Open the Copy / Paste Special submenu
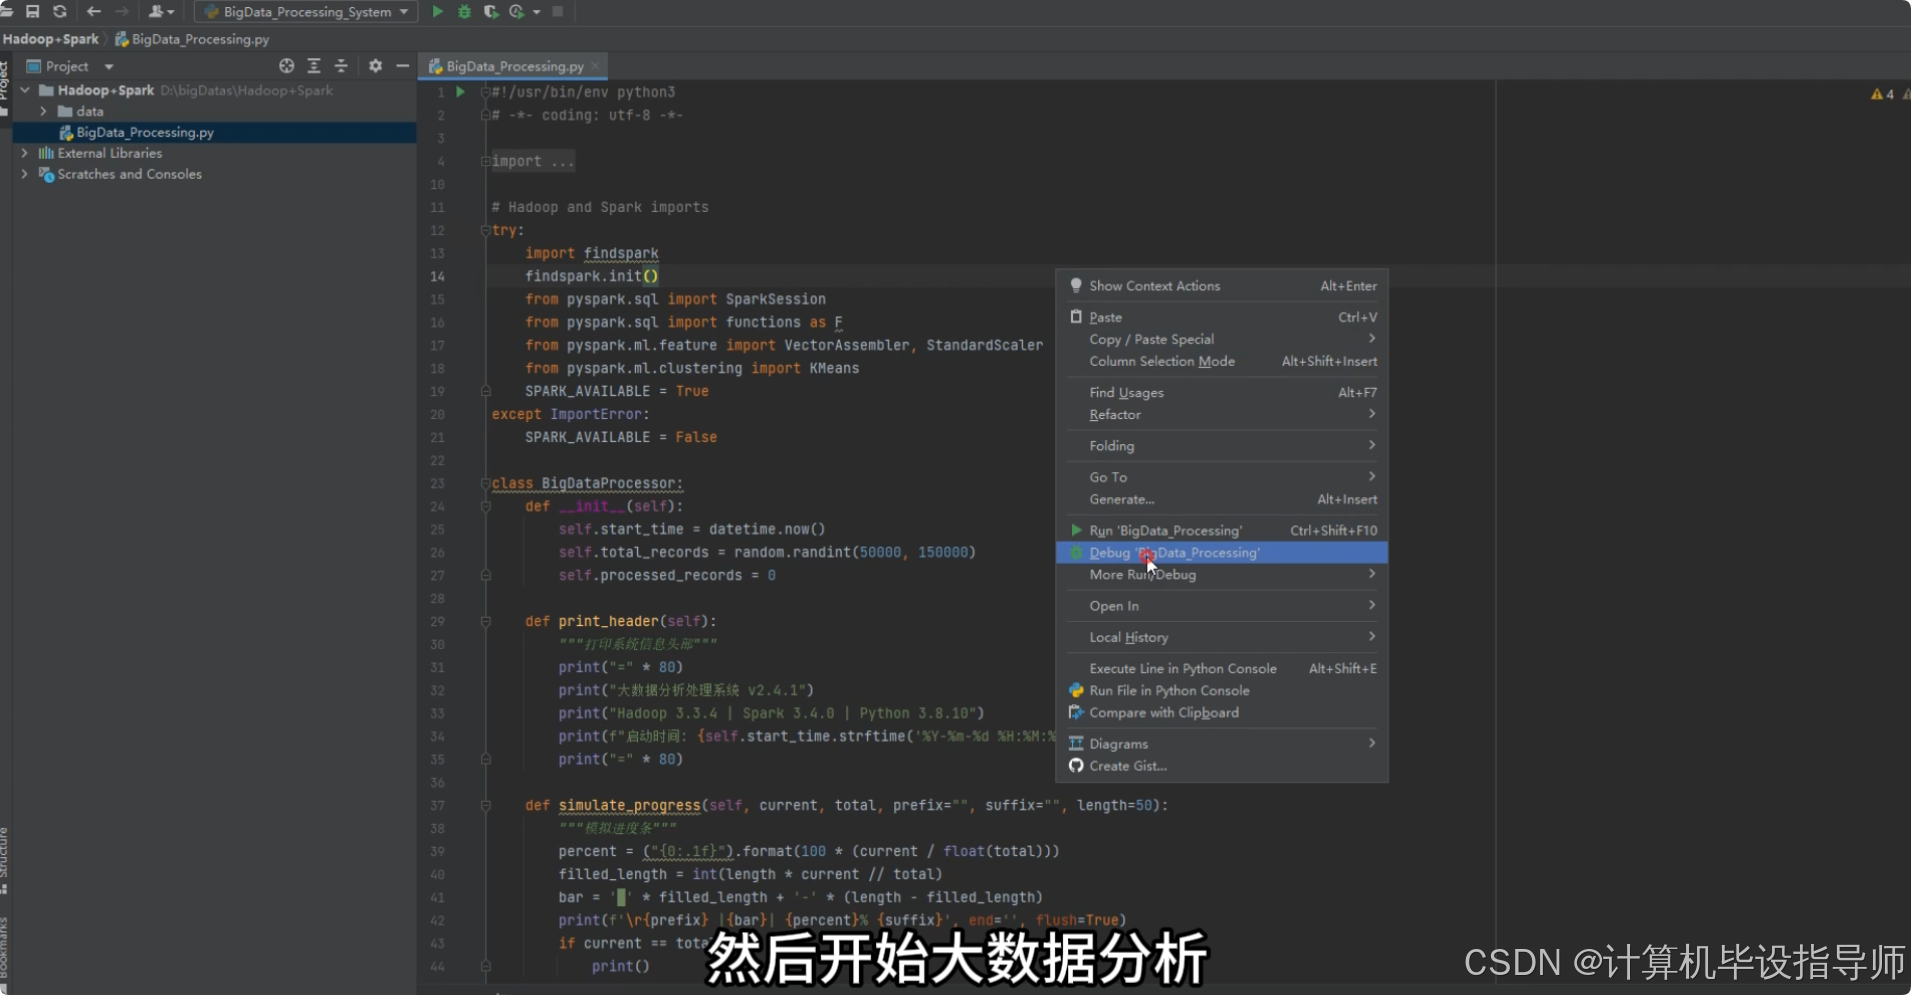Viewport: 1911px width, 995px height. click(x=1222, y=339)
